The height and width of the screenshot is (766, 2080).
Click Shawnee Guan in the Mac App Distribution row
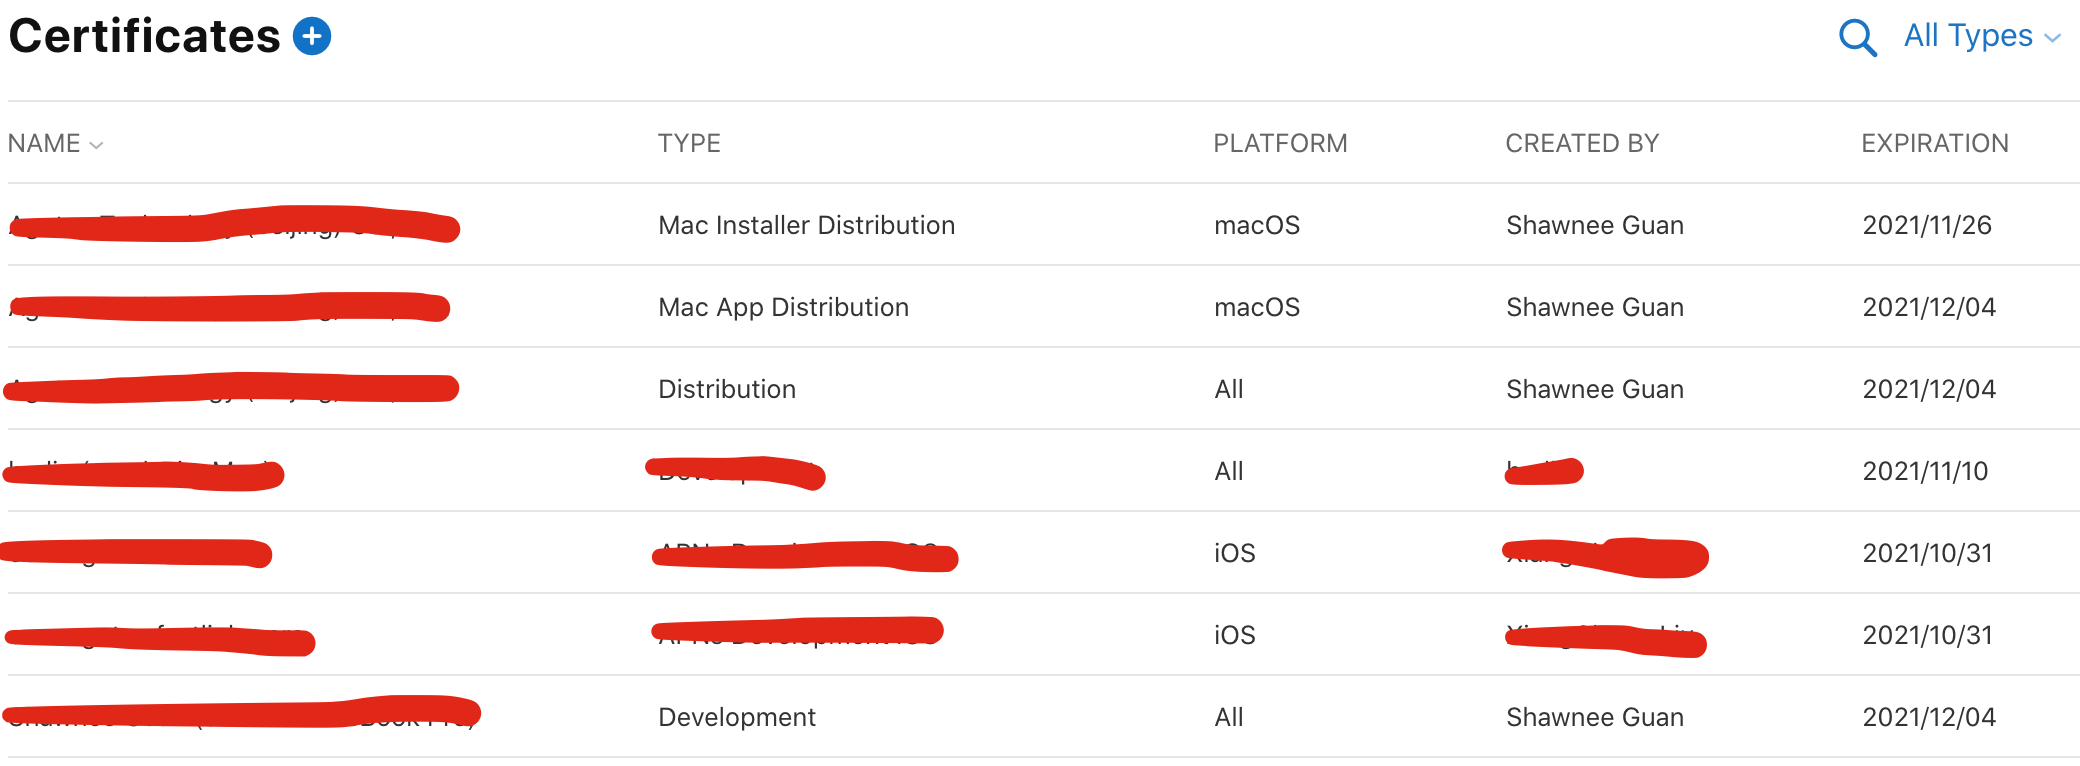pyautogui.click(x=1595, y=307)
